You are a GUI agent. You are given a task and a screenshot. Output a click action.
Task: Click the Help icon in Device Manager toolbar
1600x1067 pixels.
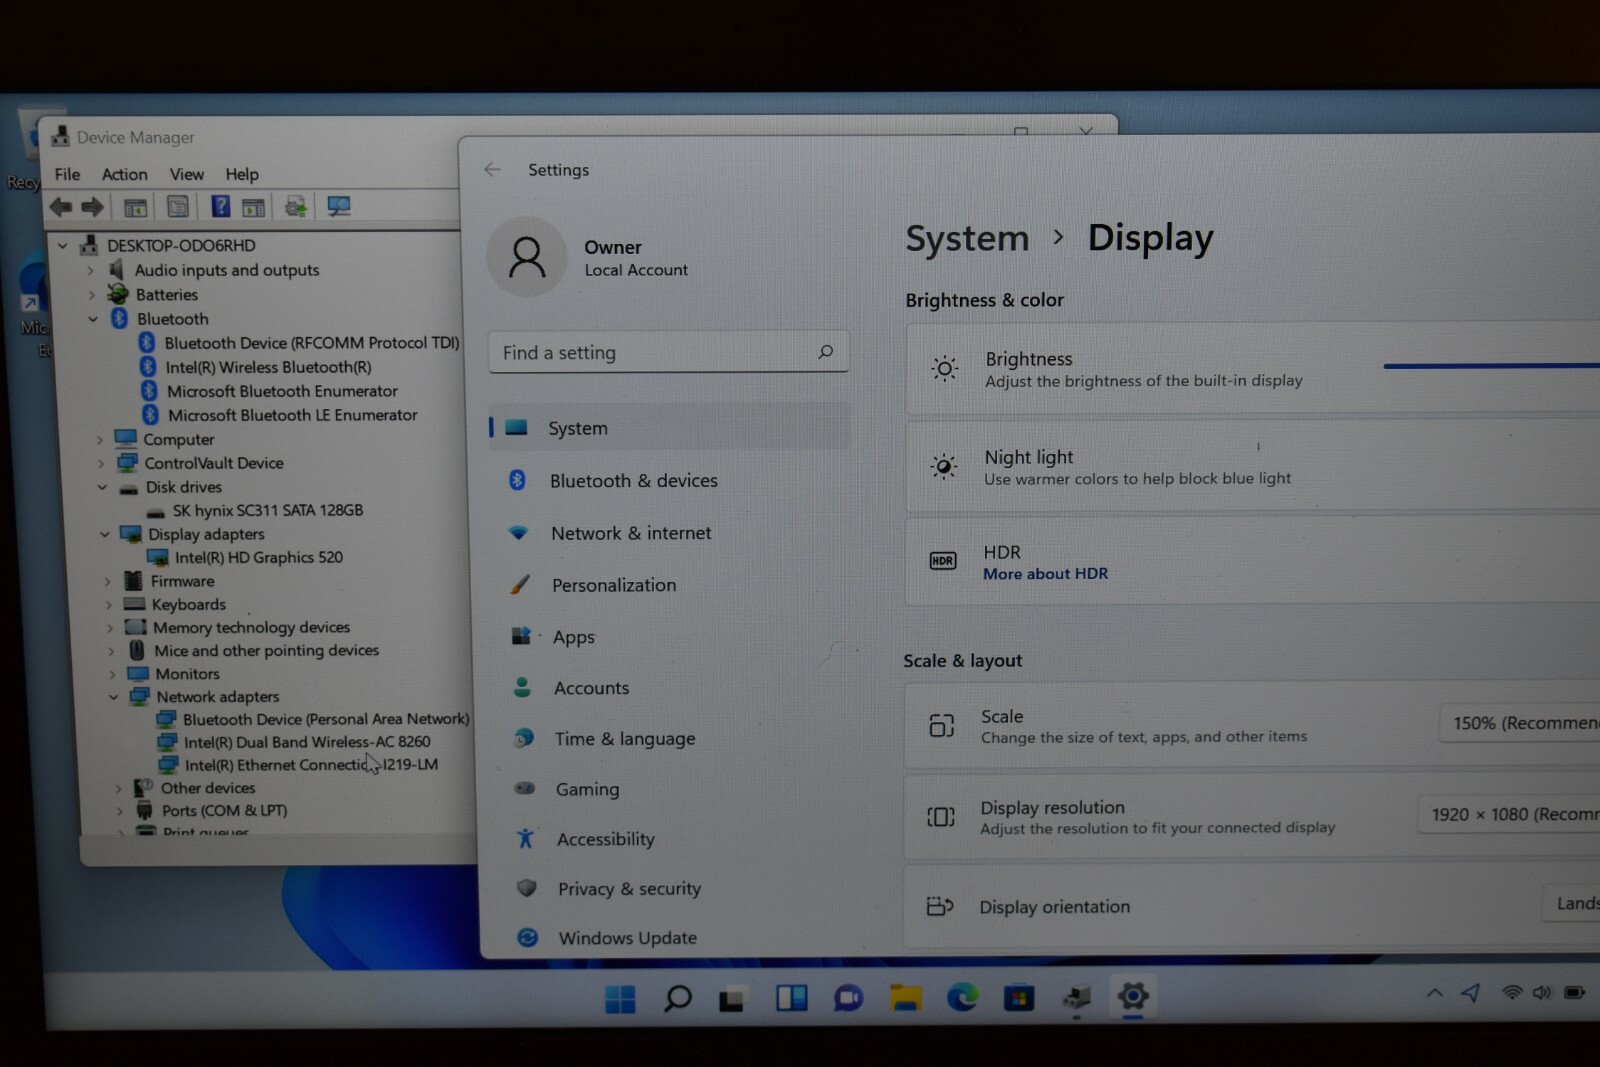[220, 207]
